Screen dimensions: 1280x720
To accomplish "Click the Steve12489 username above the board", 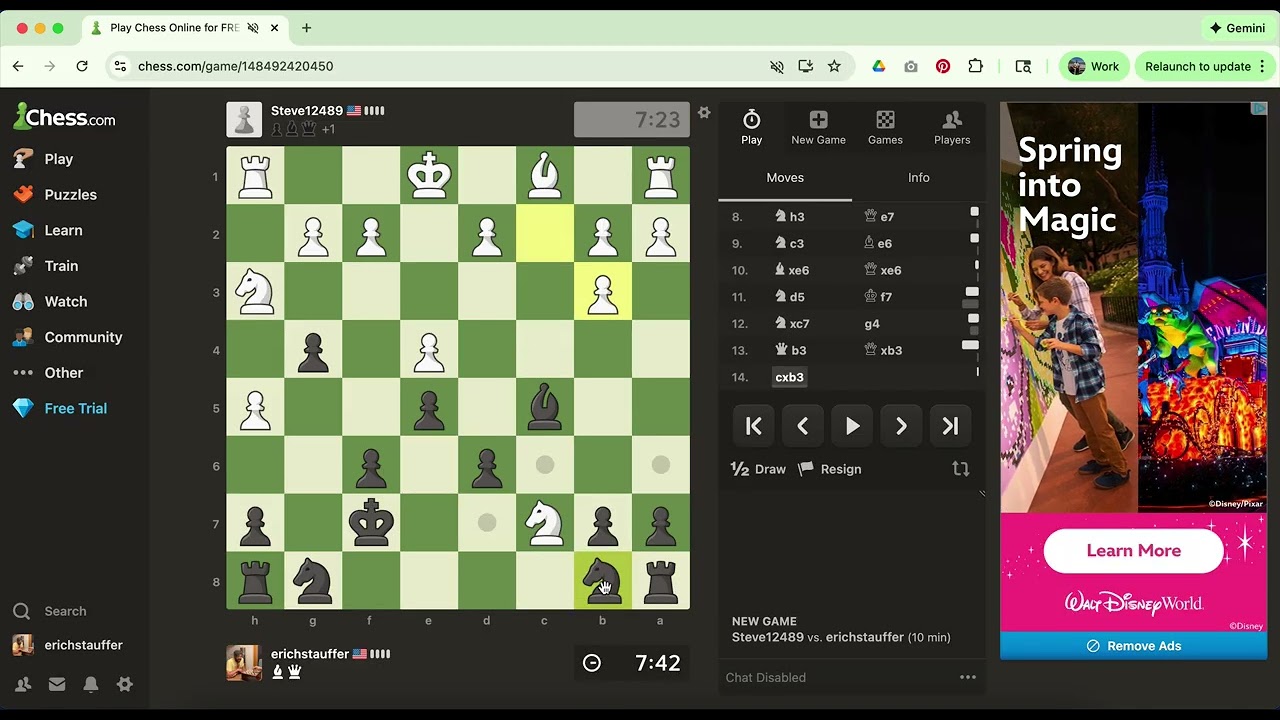I will [x=307, y=111].
